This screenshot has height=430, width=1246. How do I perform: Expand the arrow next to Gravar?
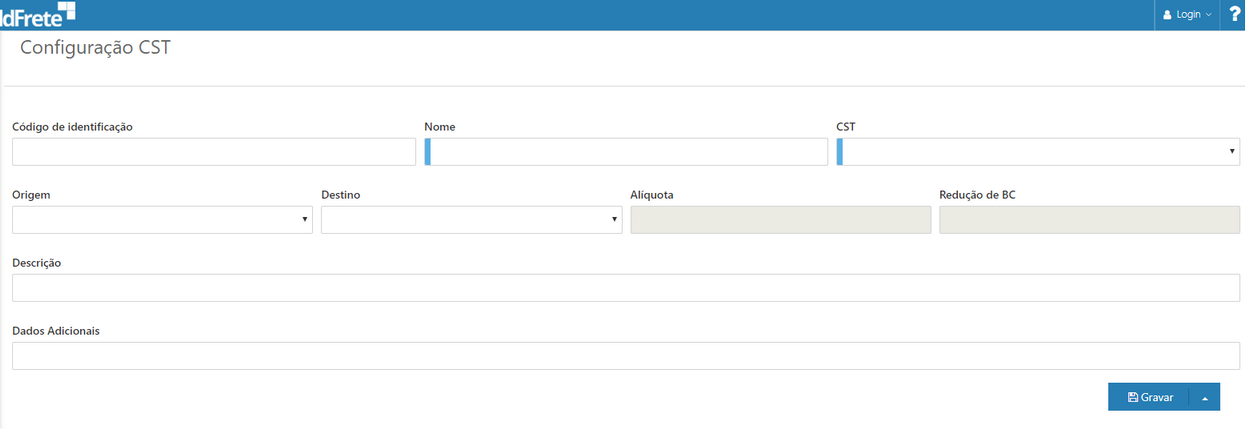pyautogui.click(x=1204, y=397)
